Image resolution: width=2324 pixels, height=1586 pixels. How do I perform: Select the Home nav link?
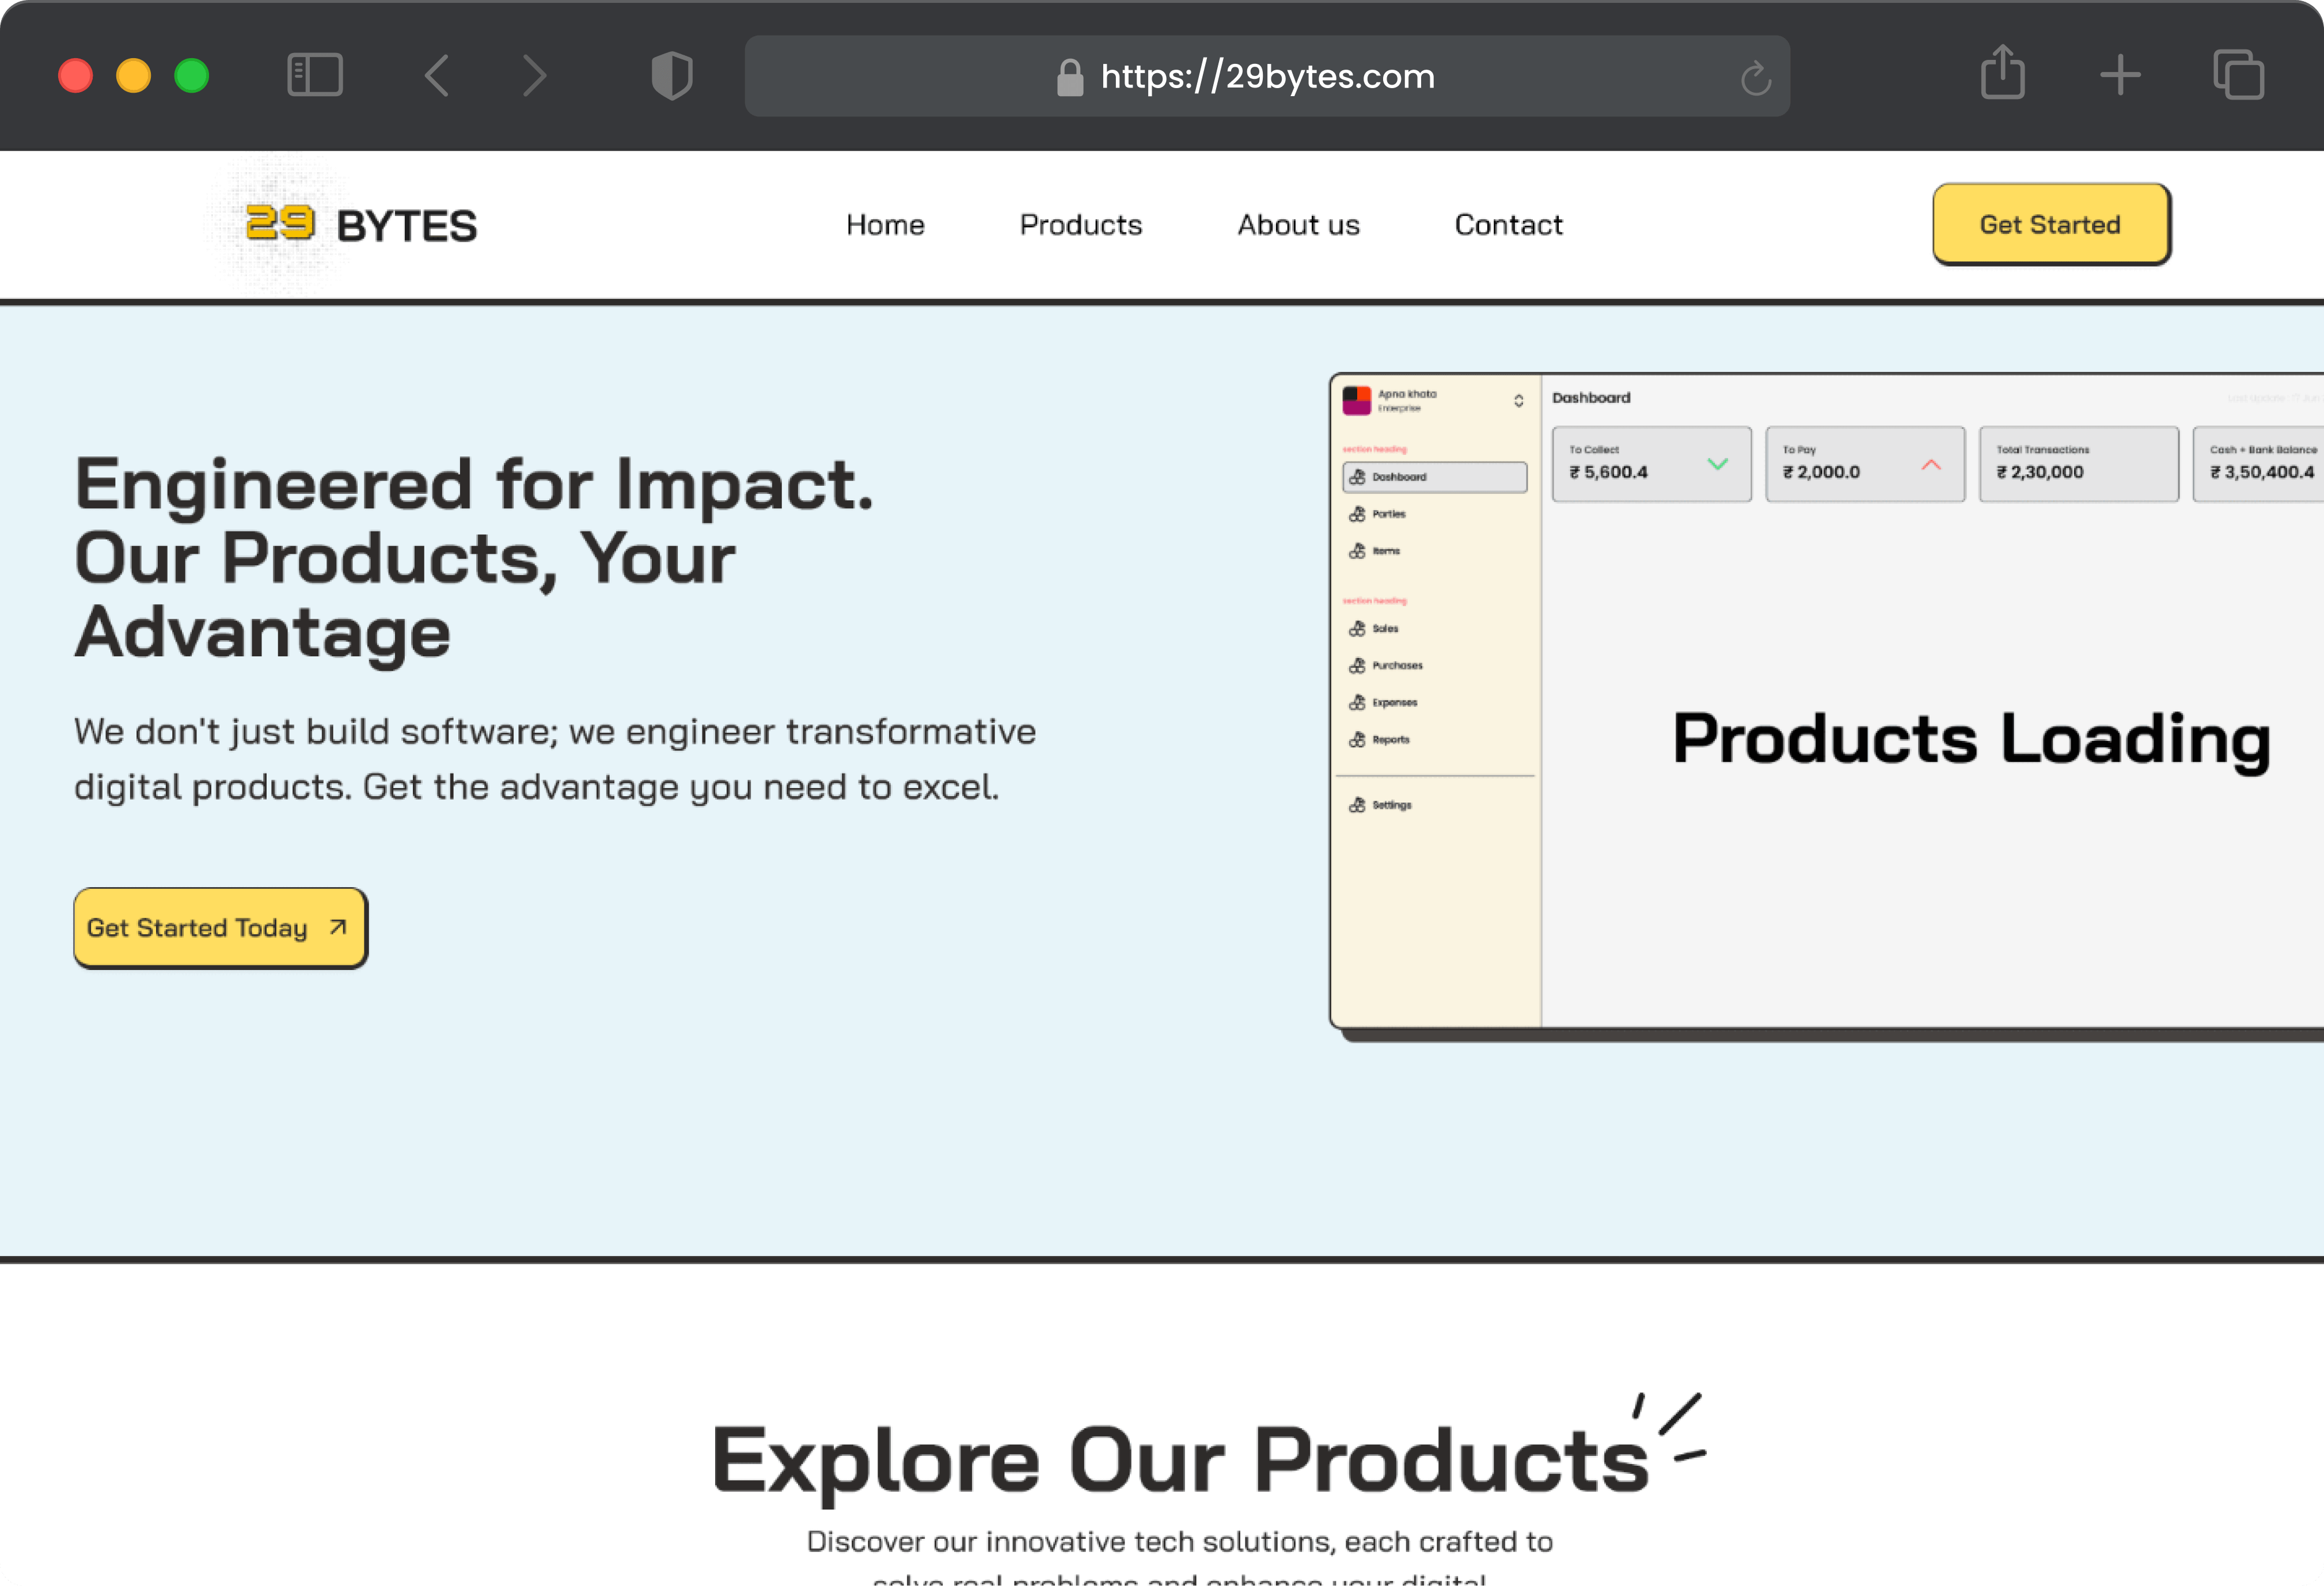pyautogui.click(x=885, y=225)
